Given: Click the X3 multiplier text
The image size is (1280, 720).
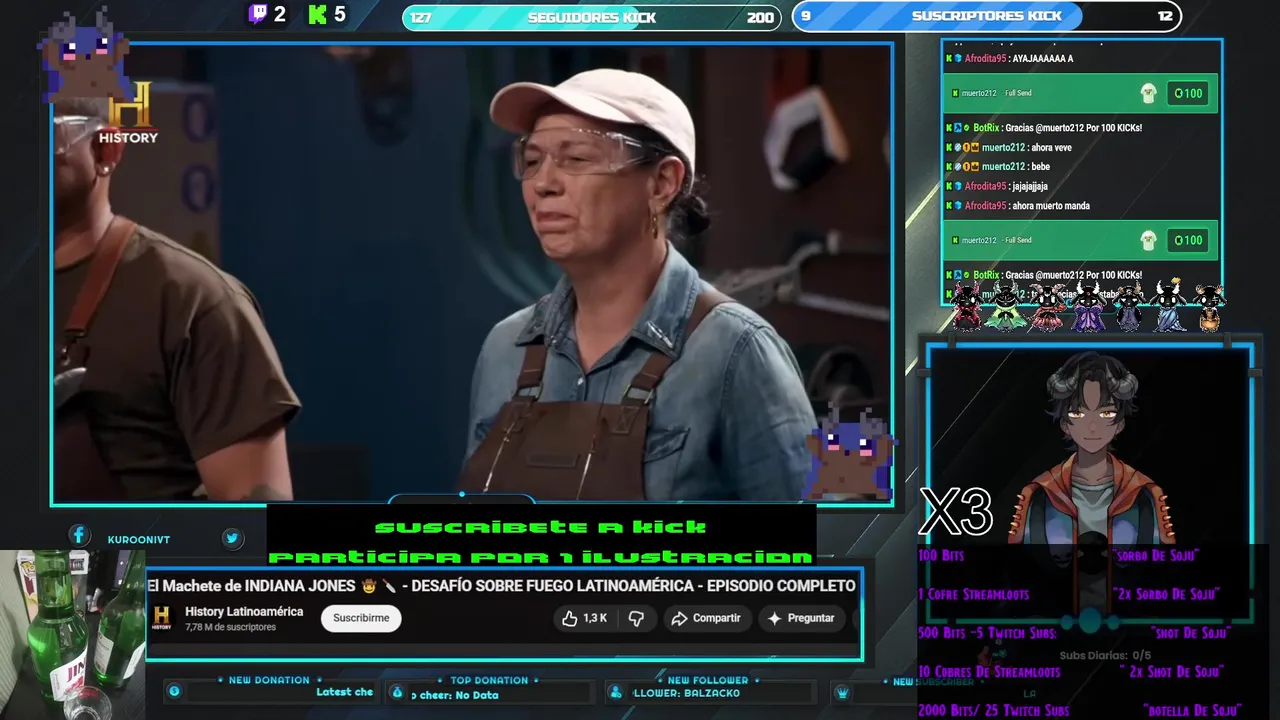Looking at the screenshot, I should [x=955, y=511].
